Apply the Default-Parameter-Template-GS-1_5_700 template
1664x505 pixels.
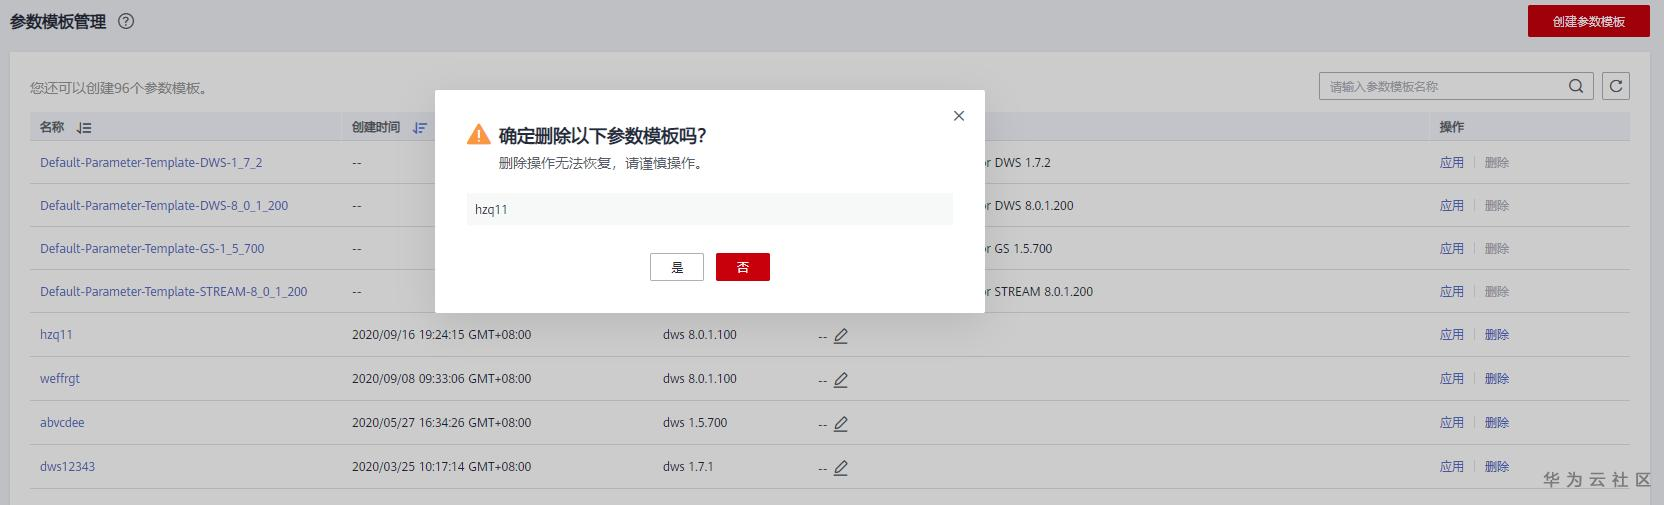1451,249
